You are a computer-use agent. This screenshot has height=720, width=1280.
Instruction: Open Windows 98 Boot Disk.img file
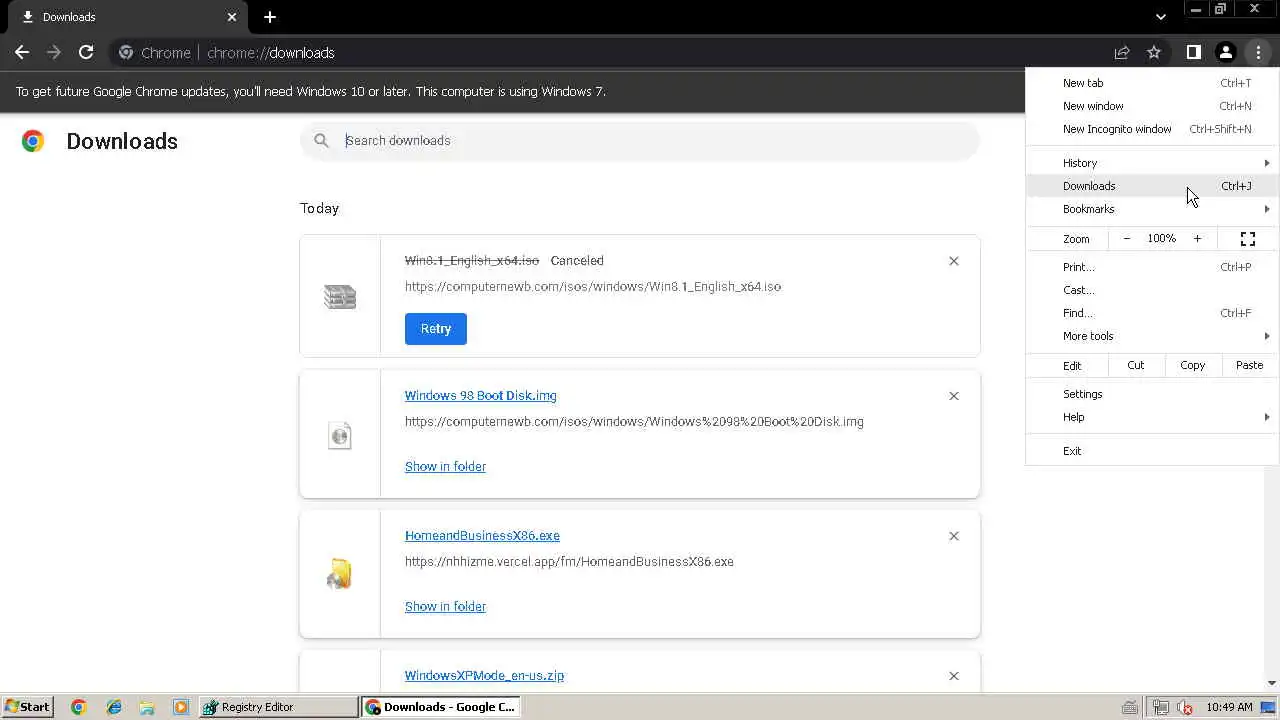click(x=481, y=396)
